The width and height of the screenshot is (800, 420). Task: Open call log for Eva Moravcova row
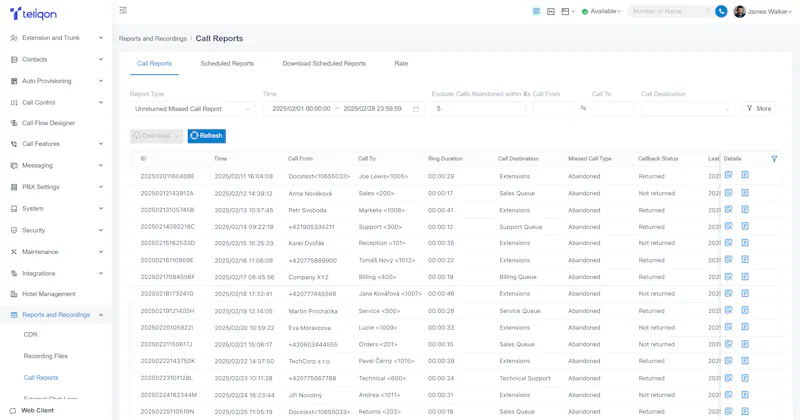[745, 327]
